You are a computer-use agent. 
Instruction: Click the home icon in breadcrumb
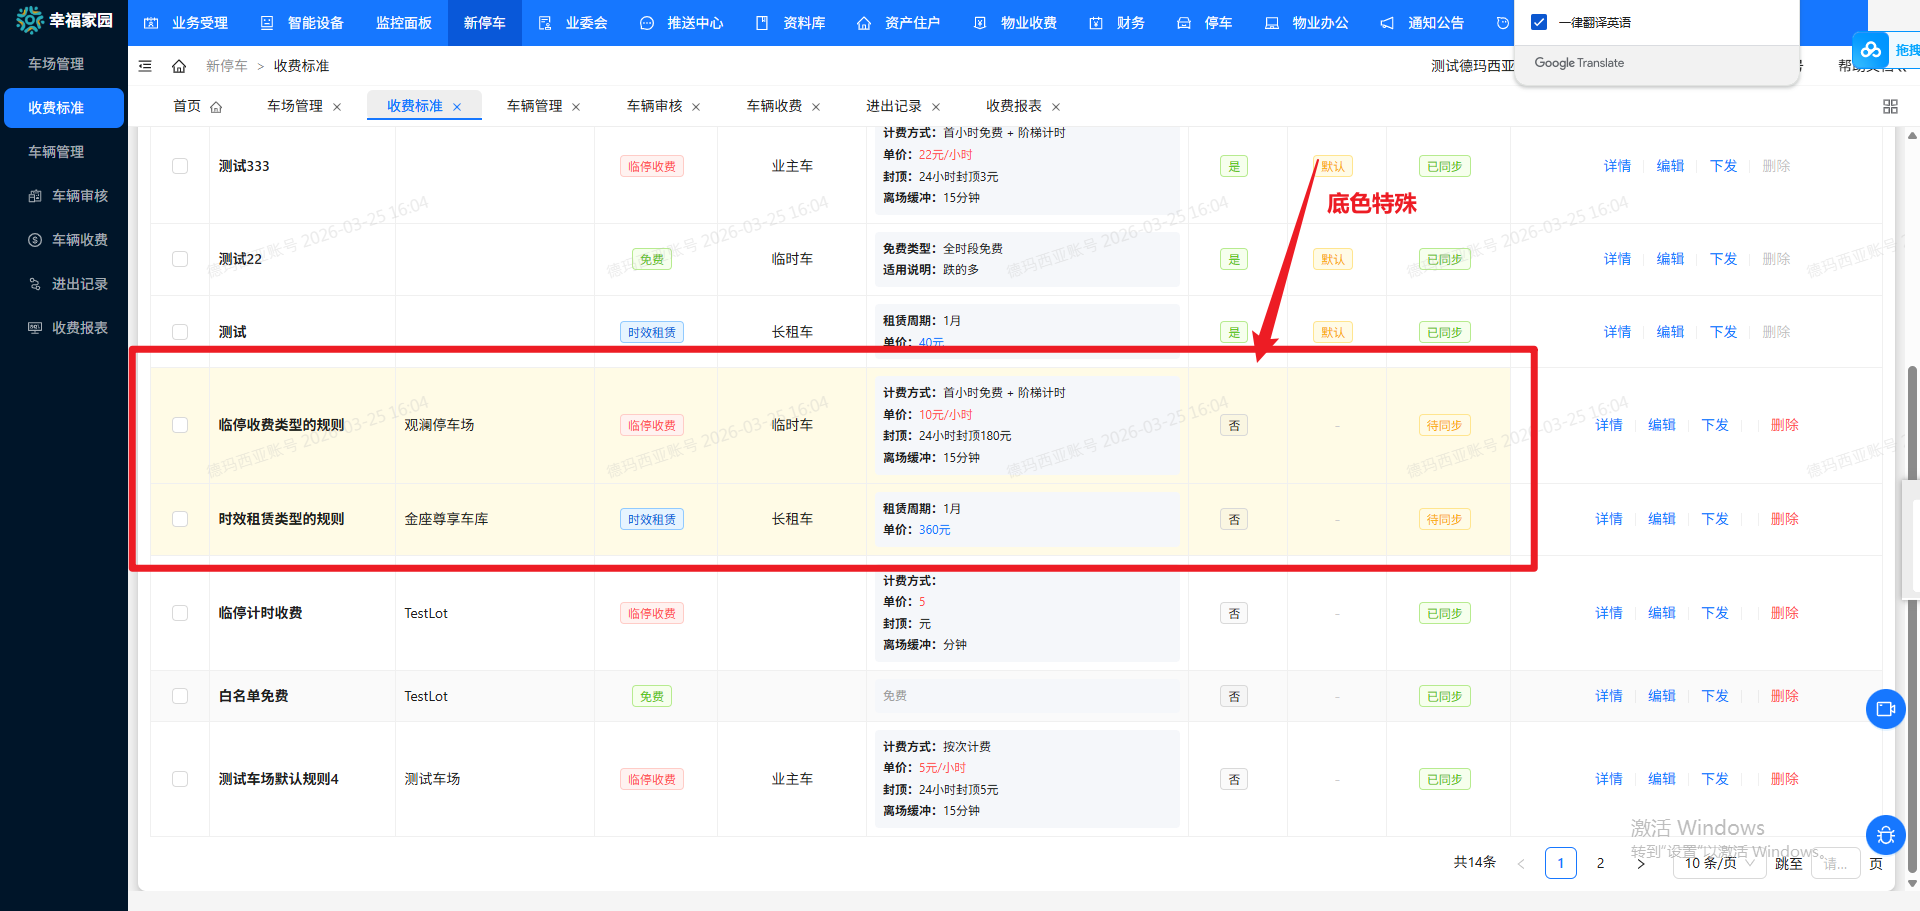tap(179, 66)
